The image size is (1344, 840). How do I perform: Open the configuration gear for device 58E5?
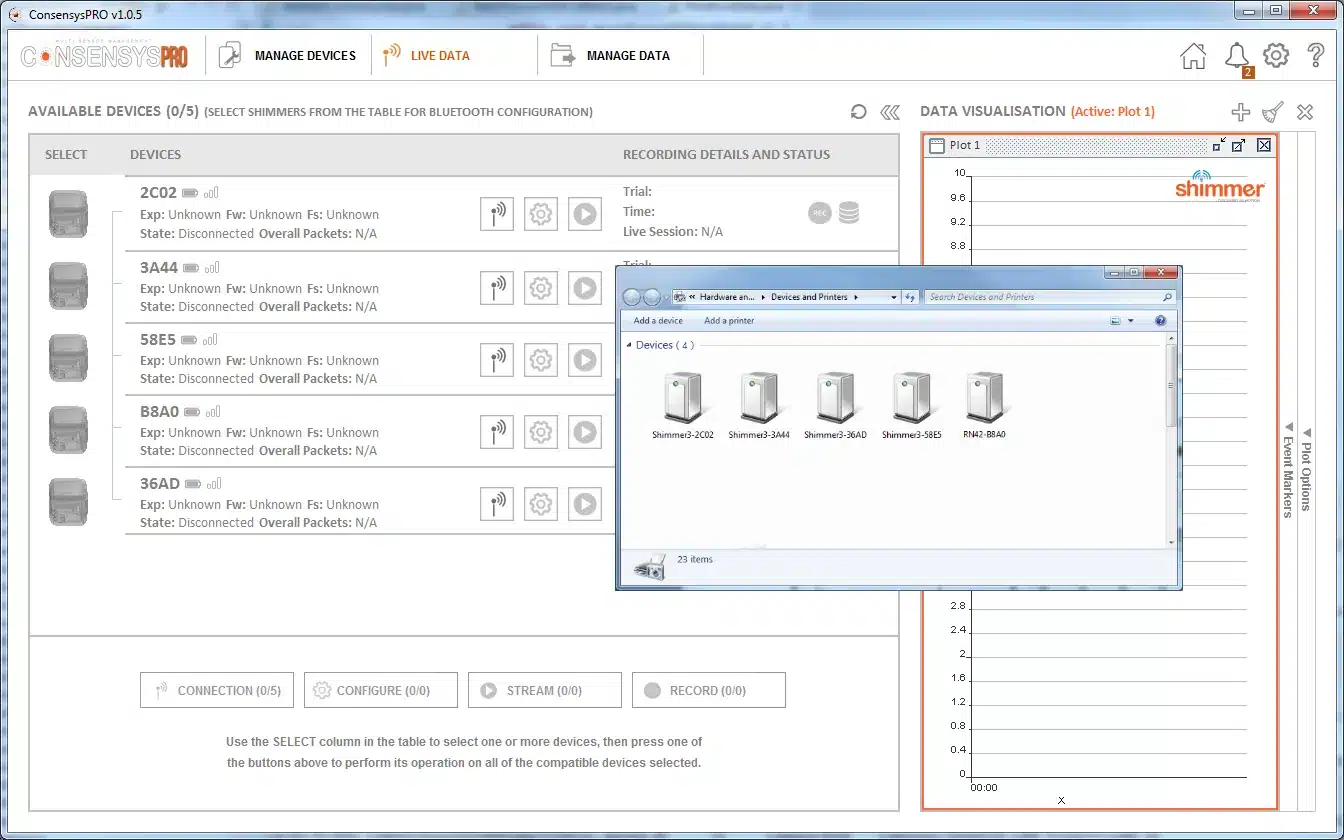541,359
